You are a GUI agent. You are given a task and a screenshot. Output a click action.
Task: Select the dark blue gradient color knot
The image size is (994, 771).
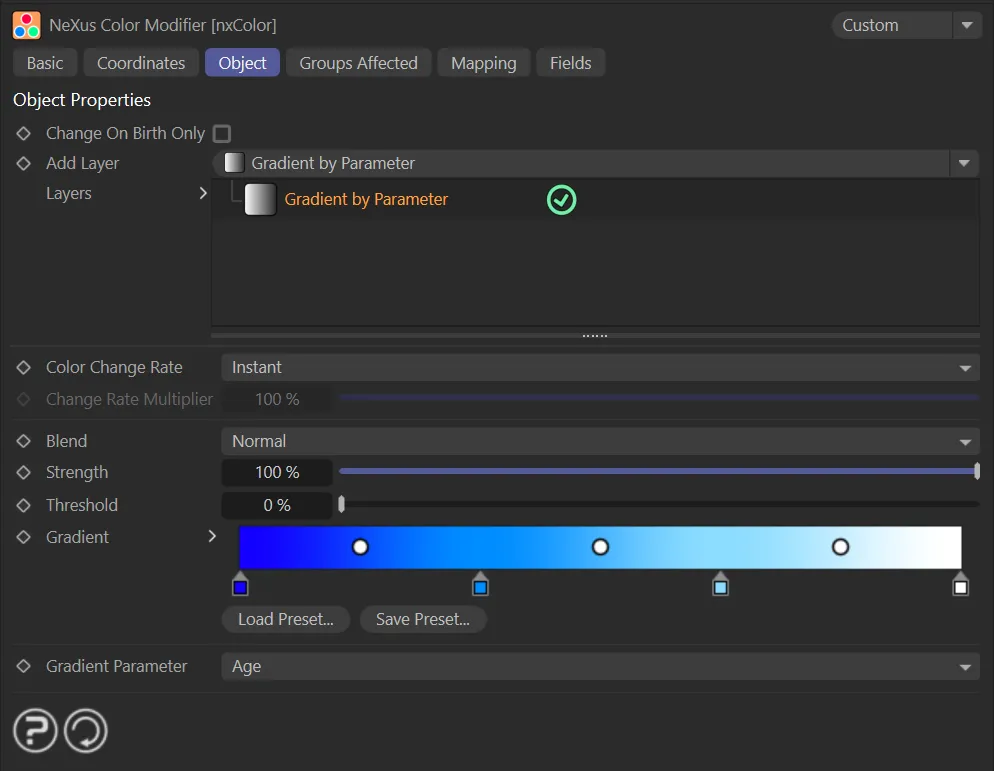240,585
